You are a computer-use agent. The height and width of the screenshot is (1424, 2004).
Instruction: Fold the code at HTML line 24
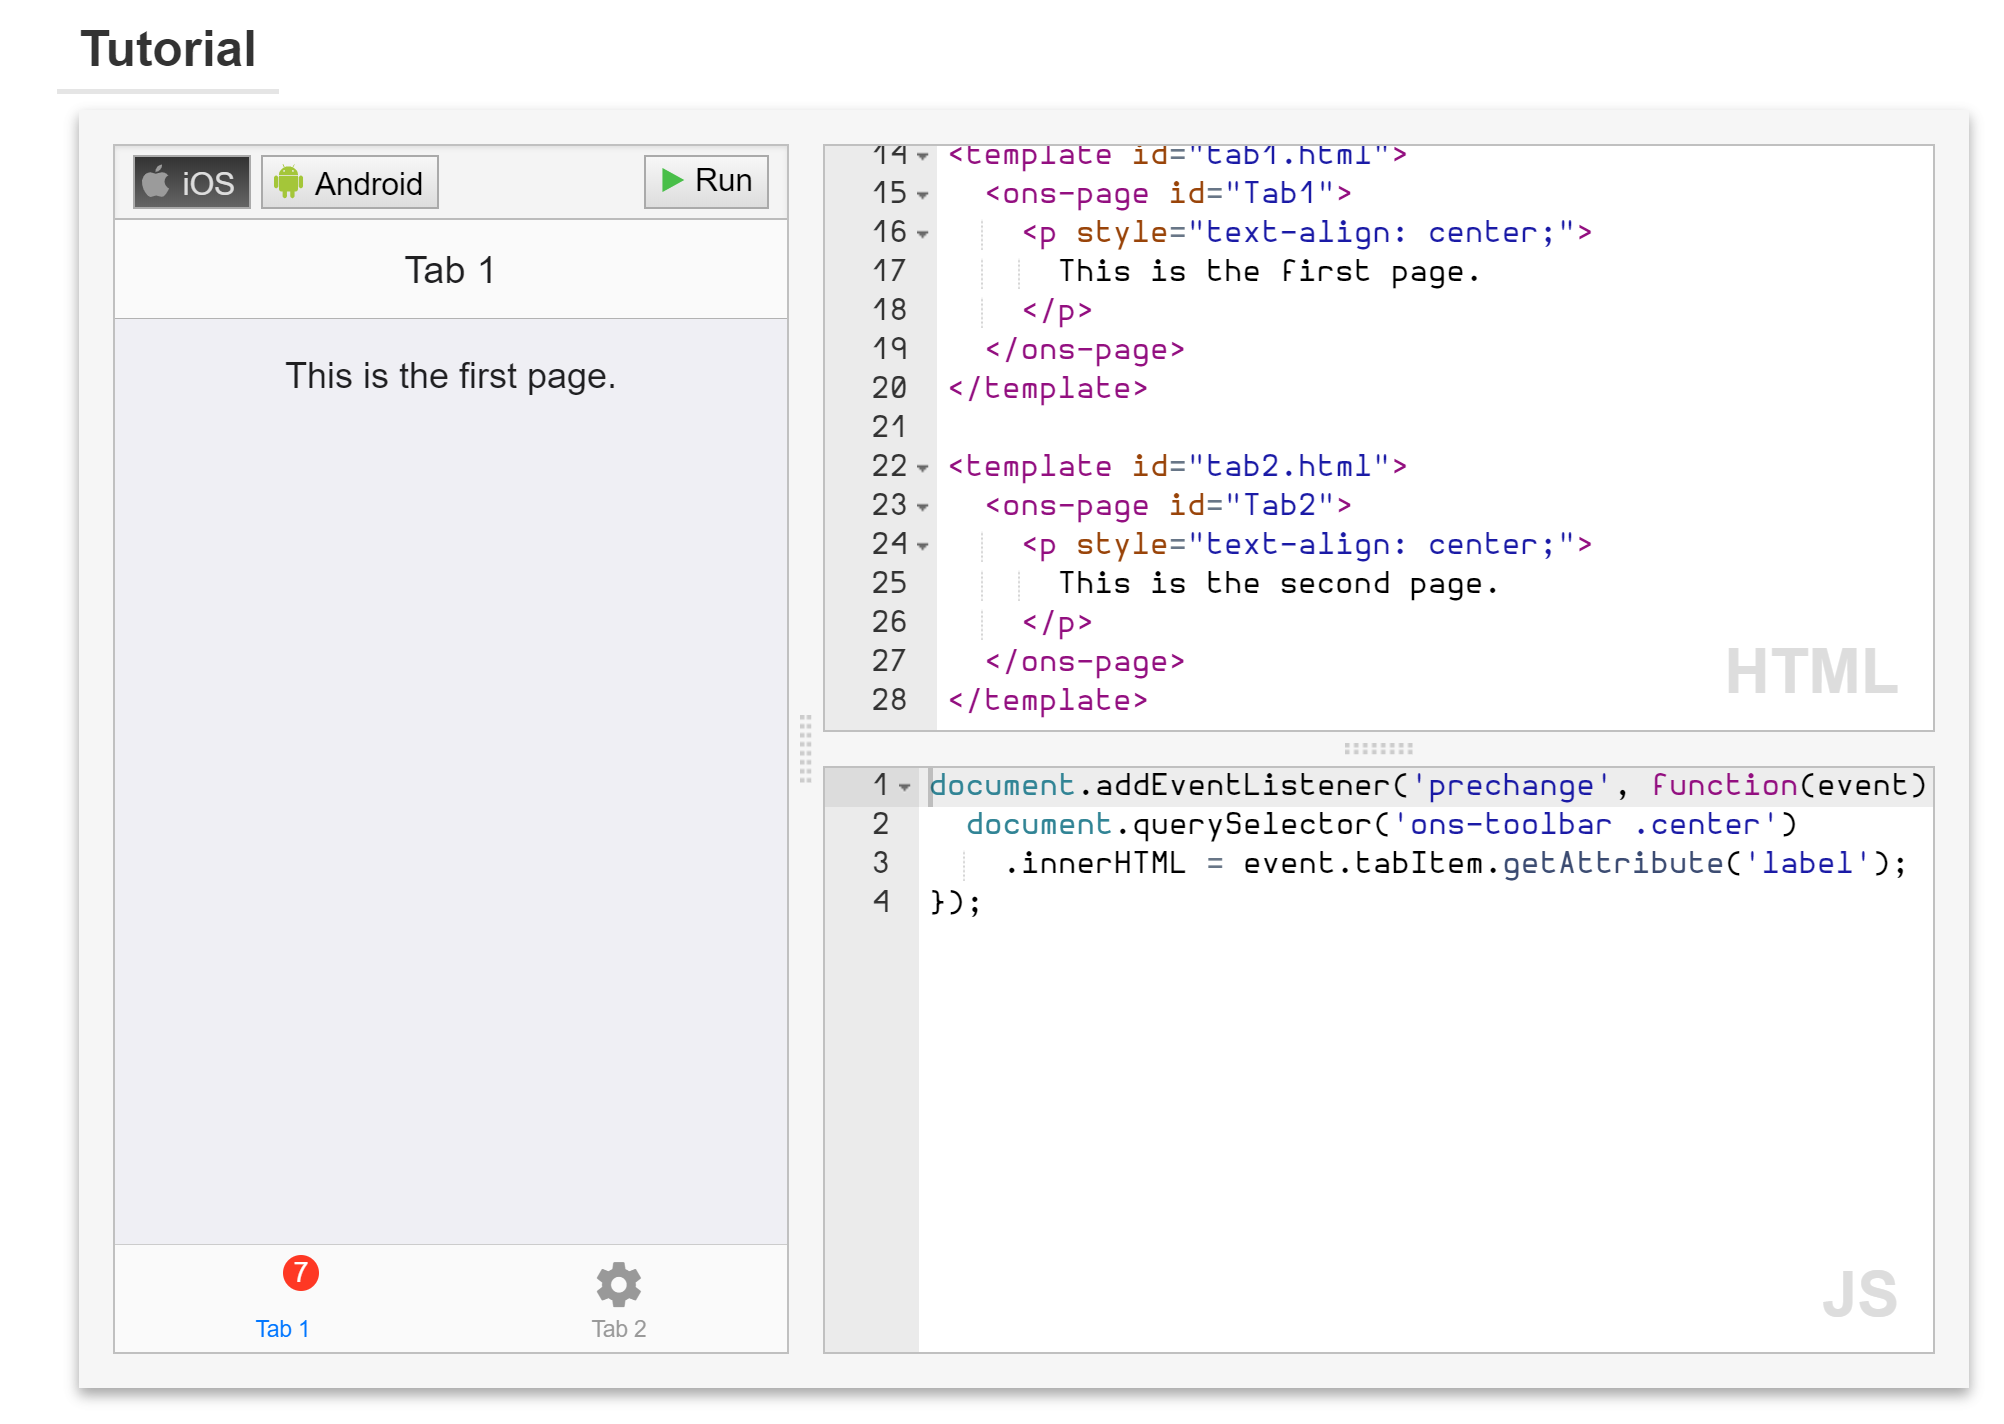(923, 545)
